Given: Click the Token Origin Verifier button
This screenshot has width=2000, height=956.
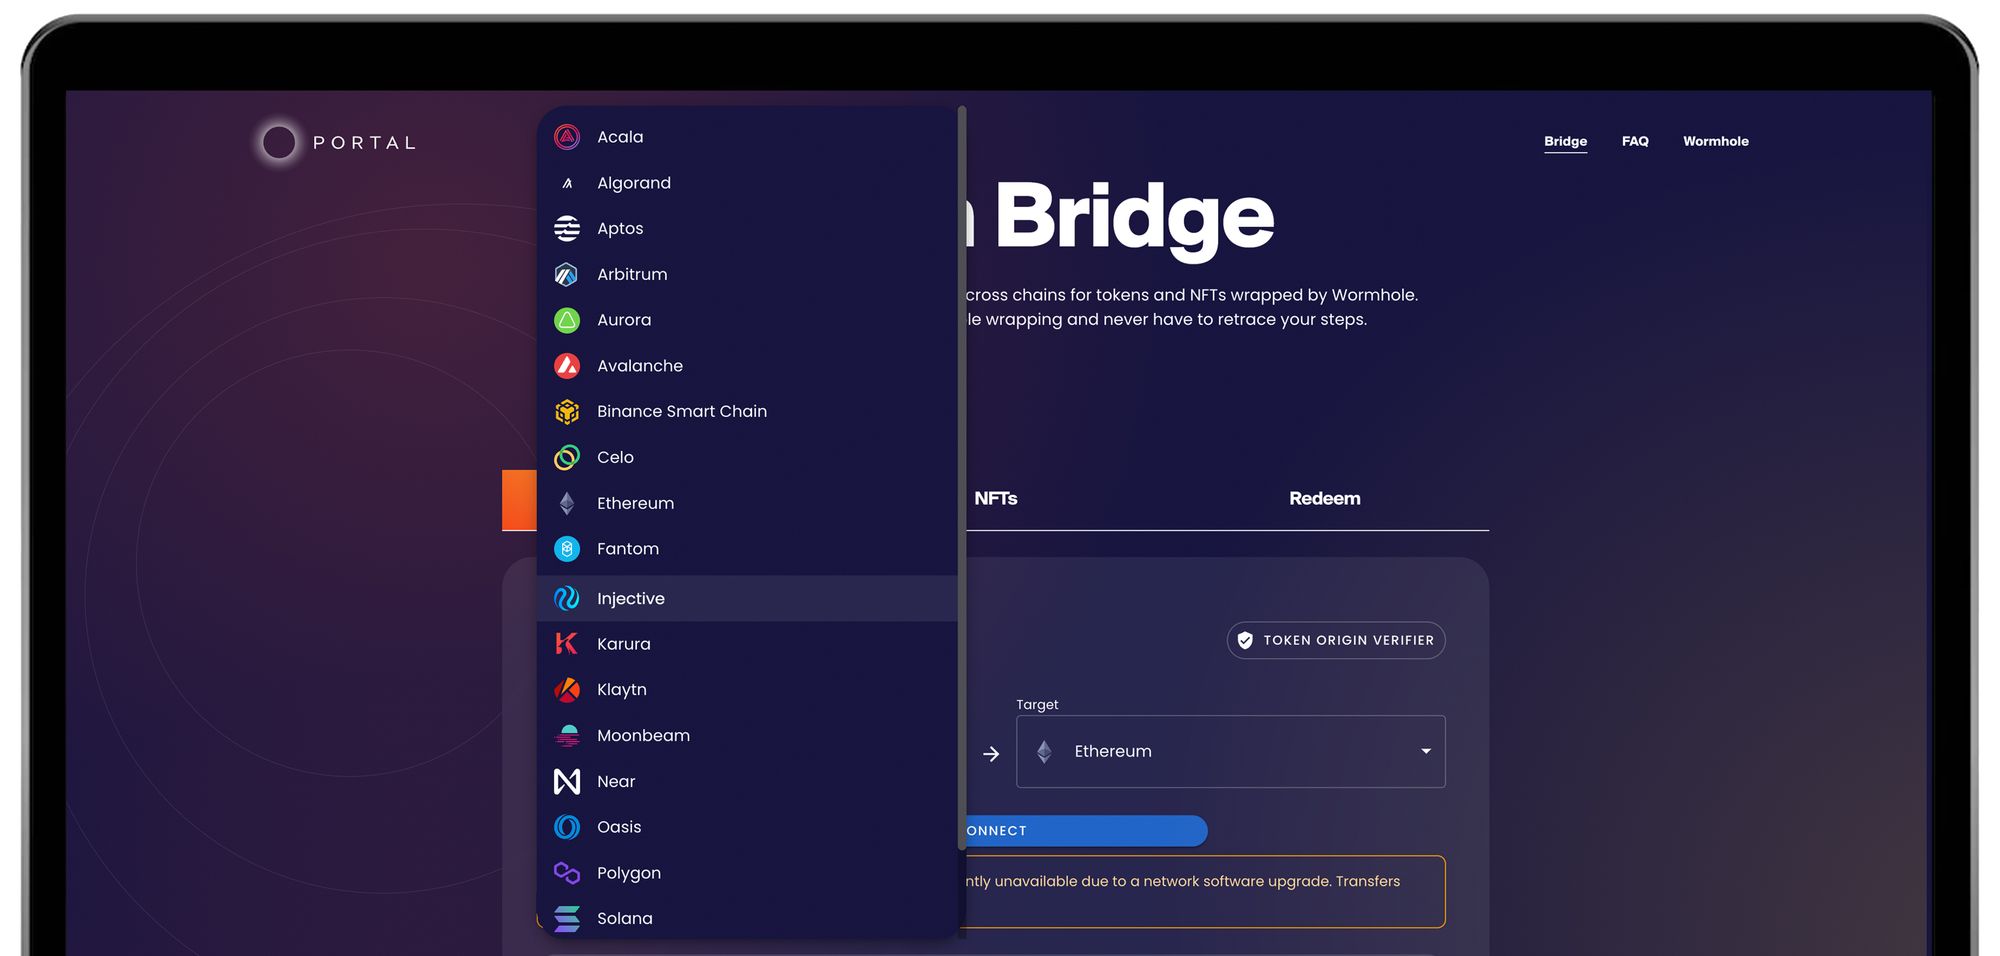Looking at the screenshot, I should point(1336,640).
